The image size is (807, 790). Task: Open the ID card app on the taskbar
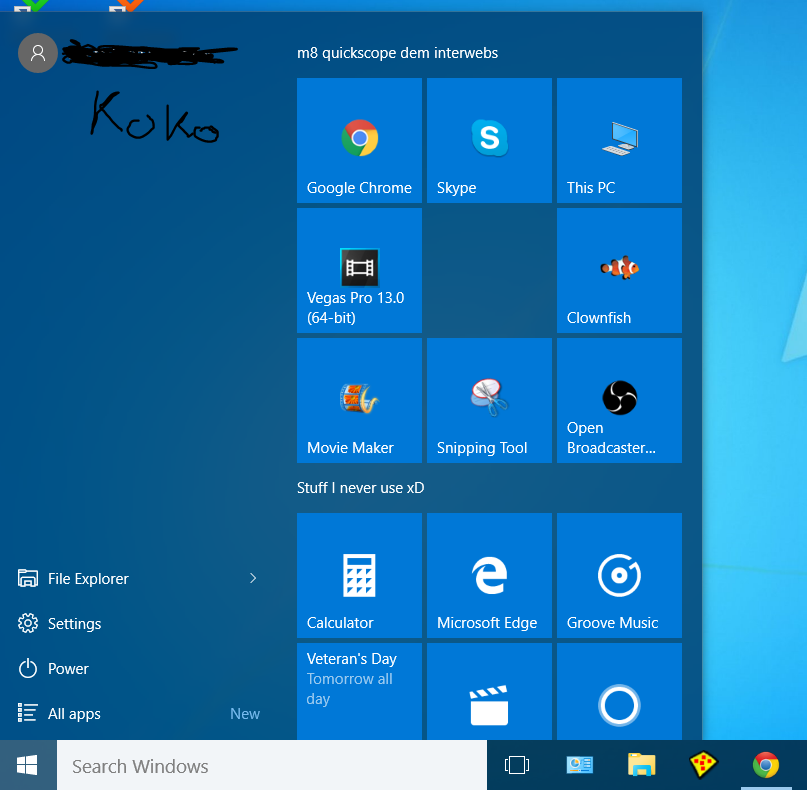tap(580, 765)
